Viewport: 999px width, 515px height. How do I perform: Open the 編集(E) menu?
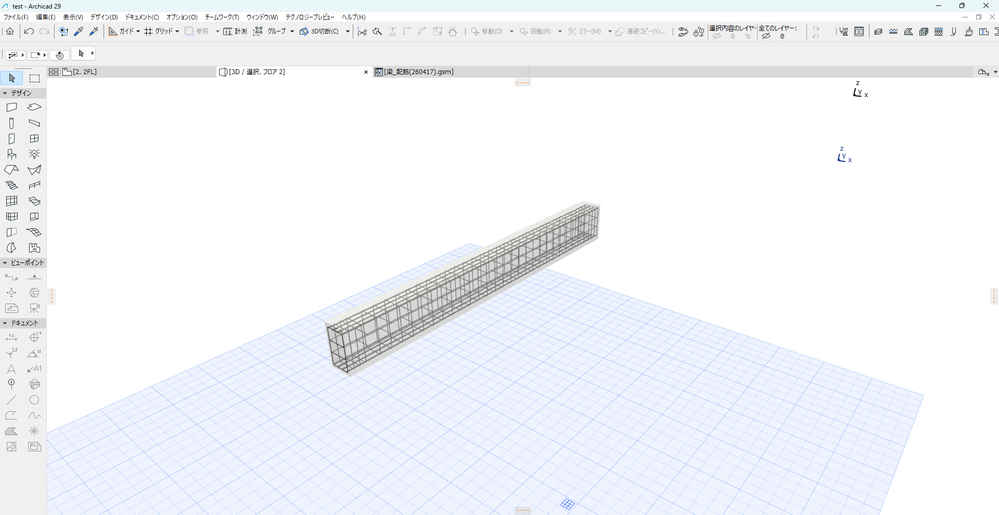click(45, 17)
